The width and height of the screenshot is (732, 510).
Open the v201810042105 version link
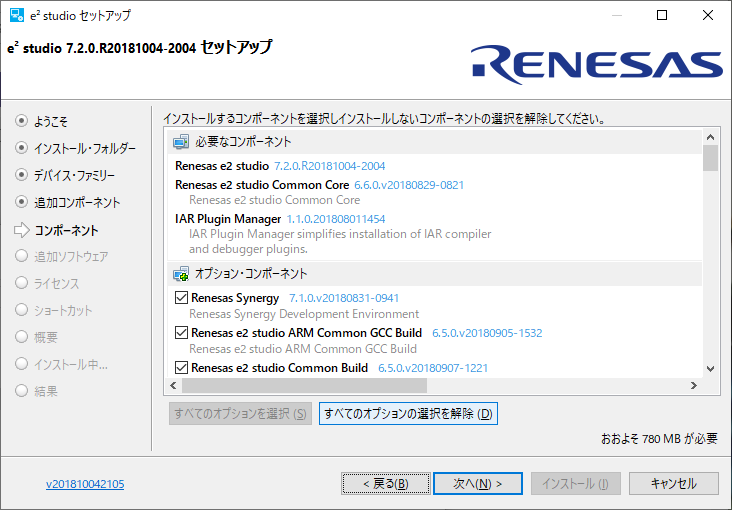coord(85,484)
